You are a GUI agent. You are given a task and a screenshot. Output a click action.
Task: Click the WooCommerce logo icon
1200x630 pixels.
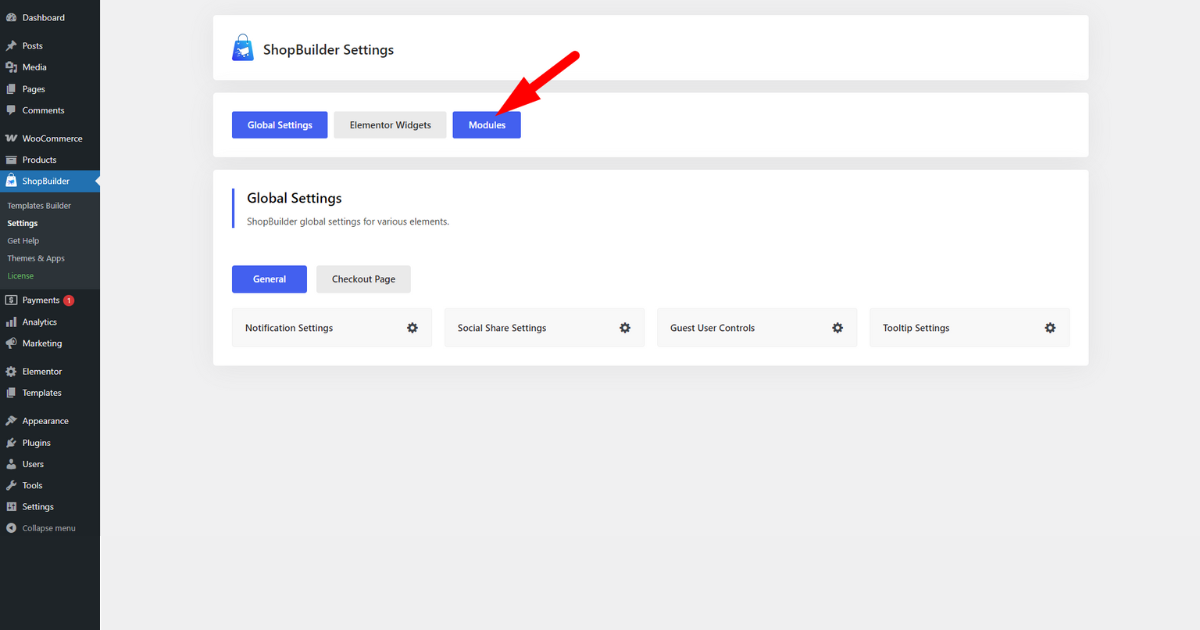coord(11,138)
